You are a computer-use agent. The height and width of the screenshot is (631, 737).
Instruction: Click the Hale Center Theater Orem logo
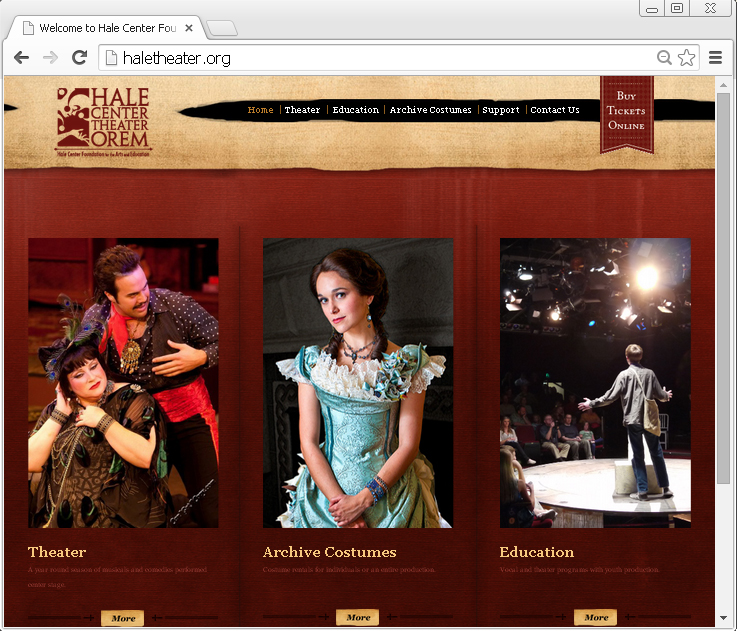pos(103,122)
